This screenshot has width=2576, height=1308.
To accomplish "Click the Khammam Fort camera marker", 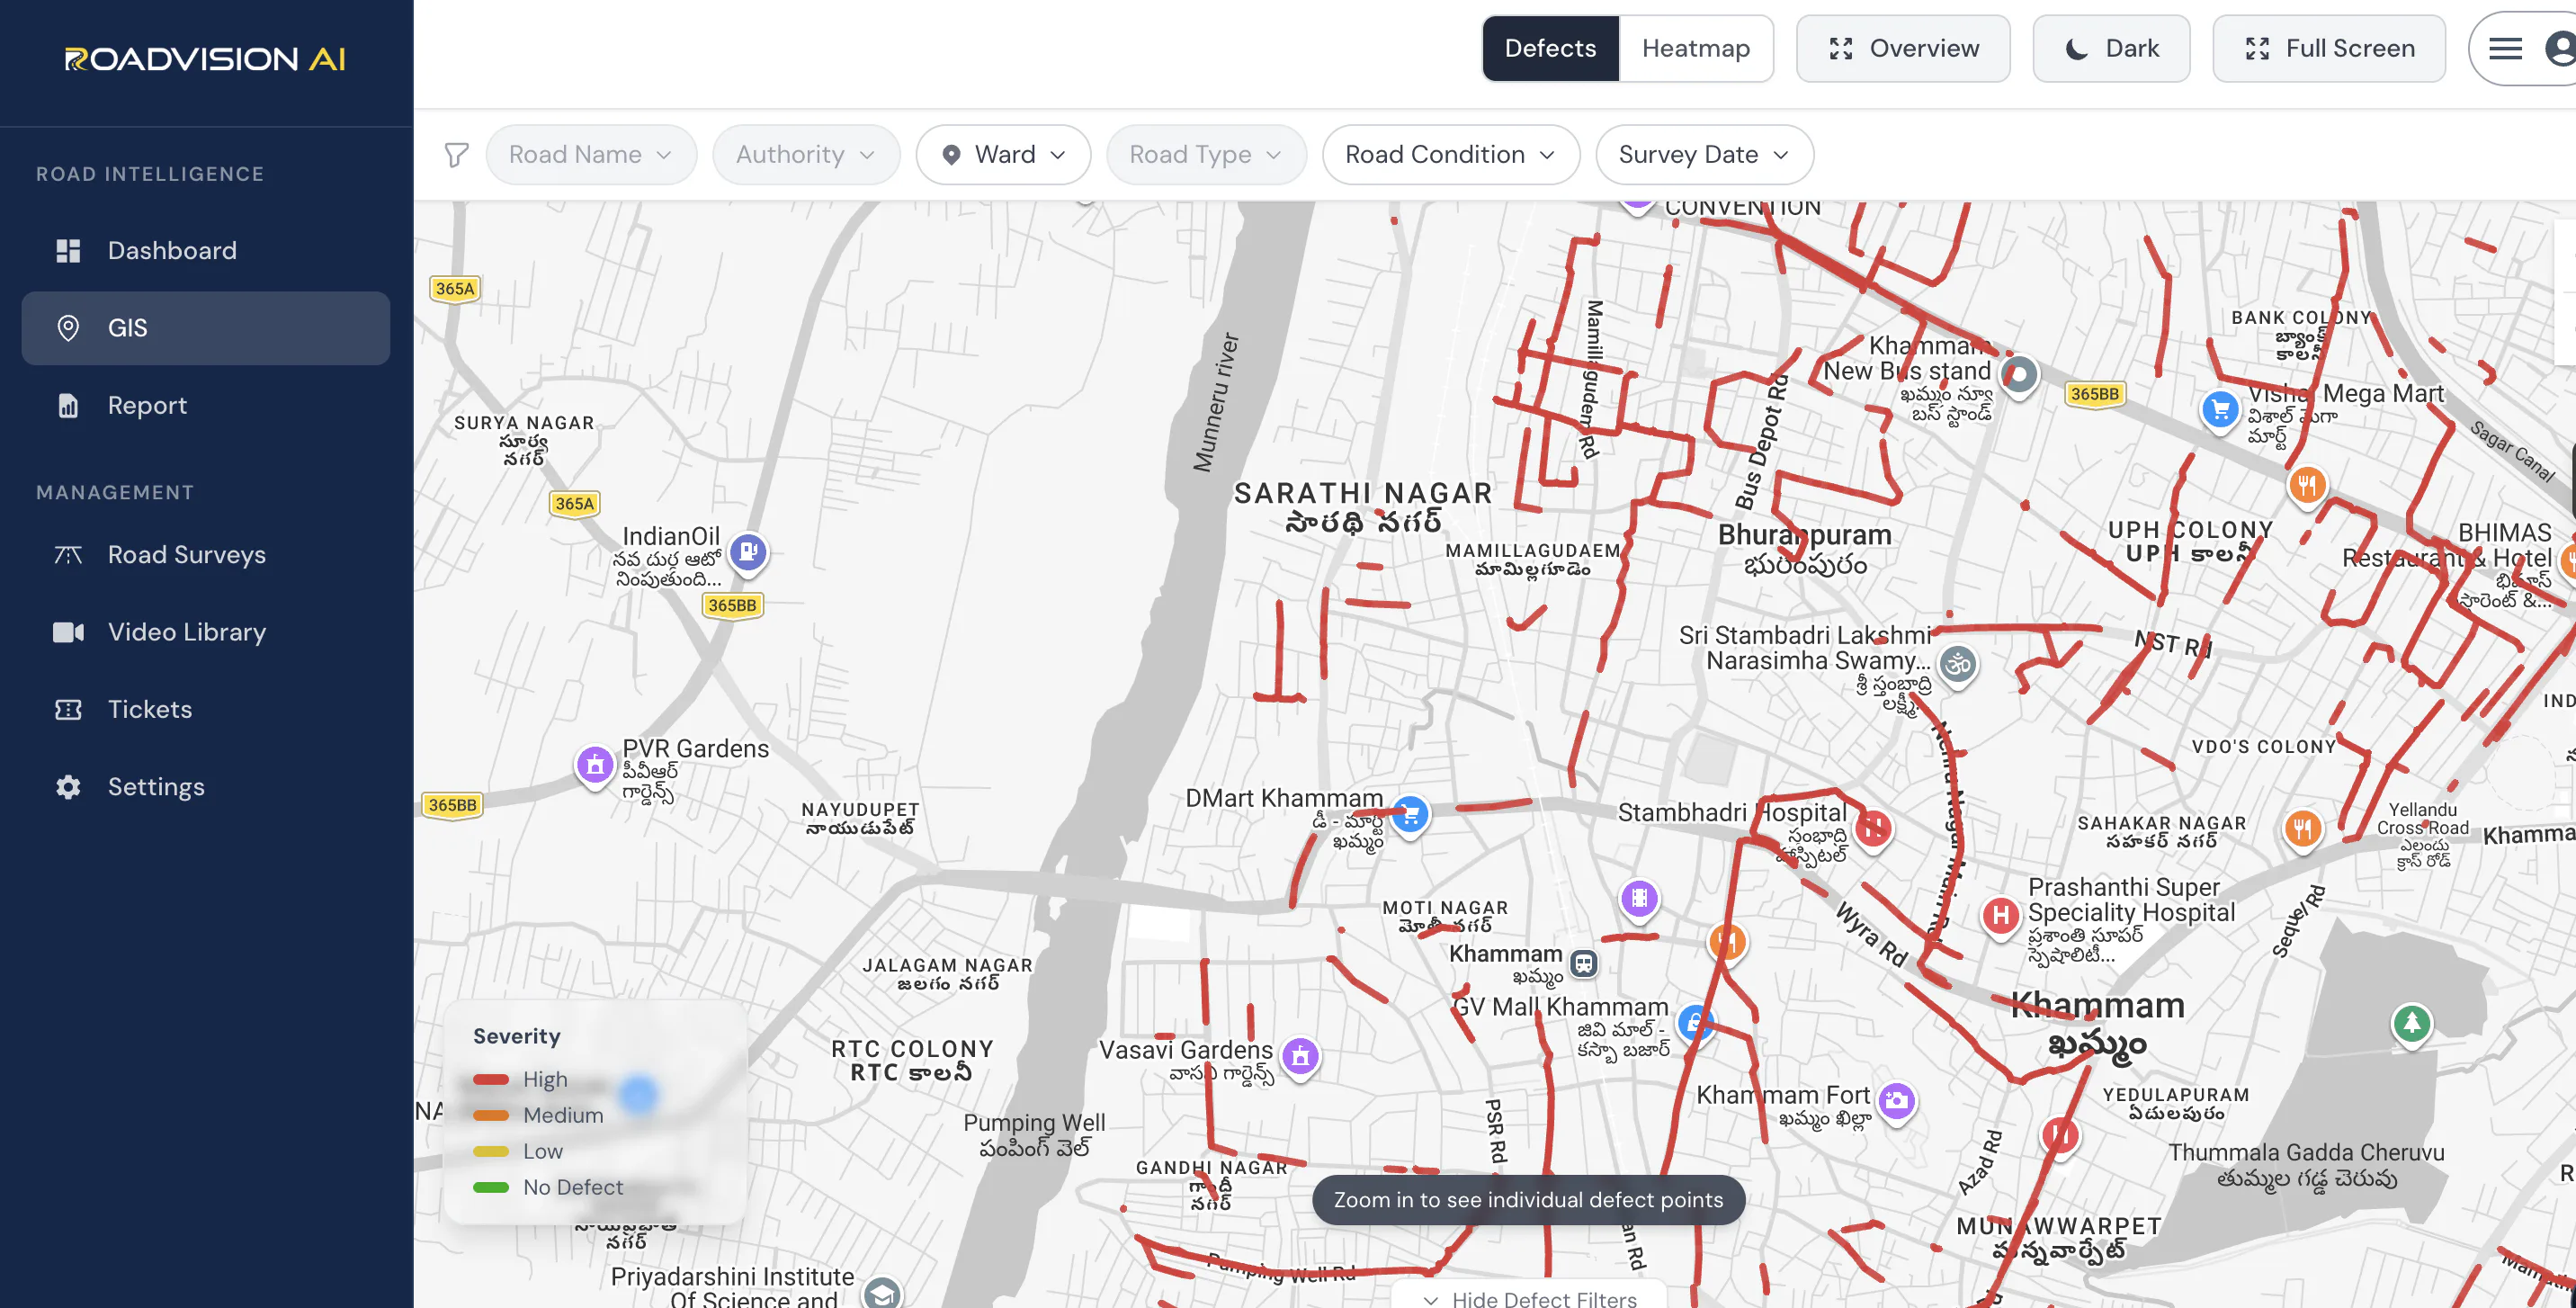I will tap(1896, 1102).
